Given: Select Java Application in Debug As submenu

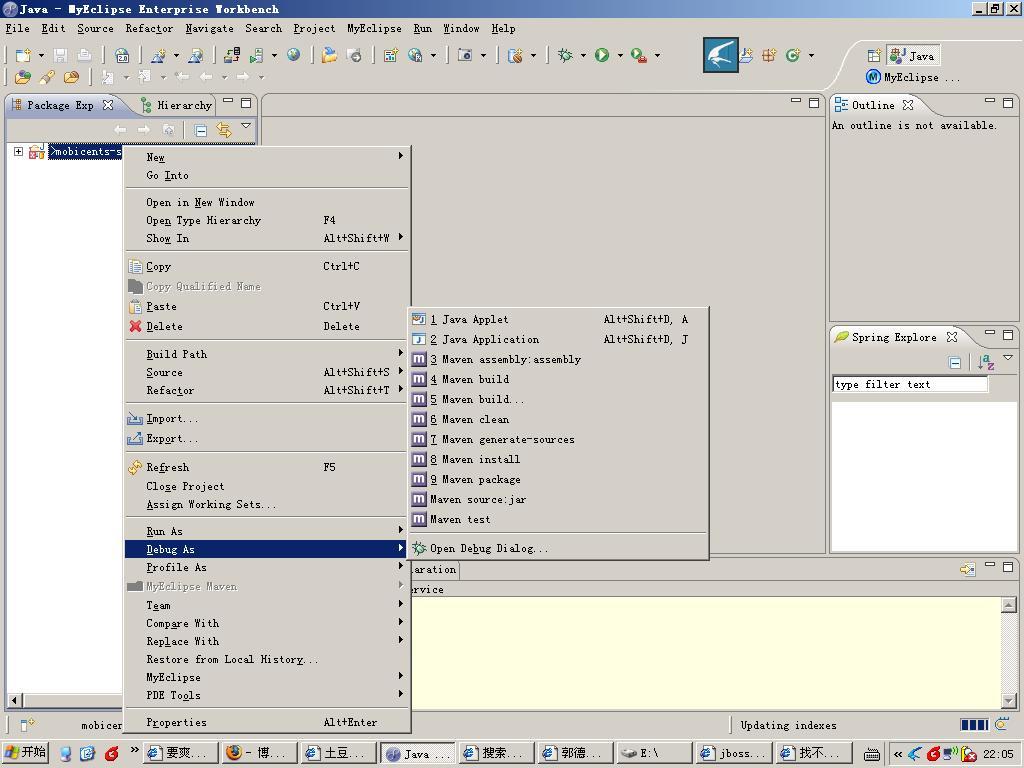Looking at the screenshot, I should pyautogui.click(x=485, y=339).
